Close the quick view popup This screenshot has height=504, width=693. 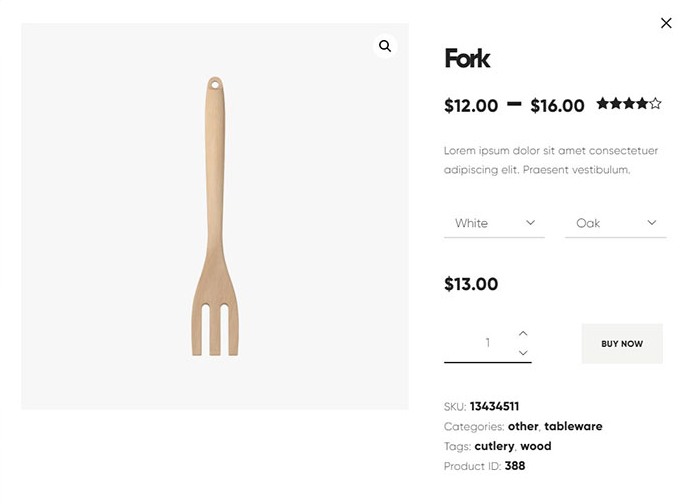666,23
